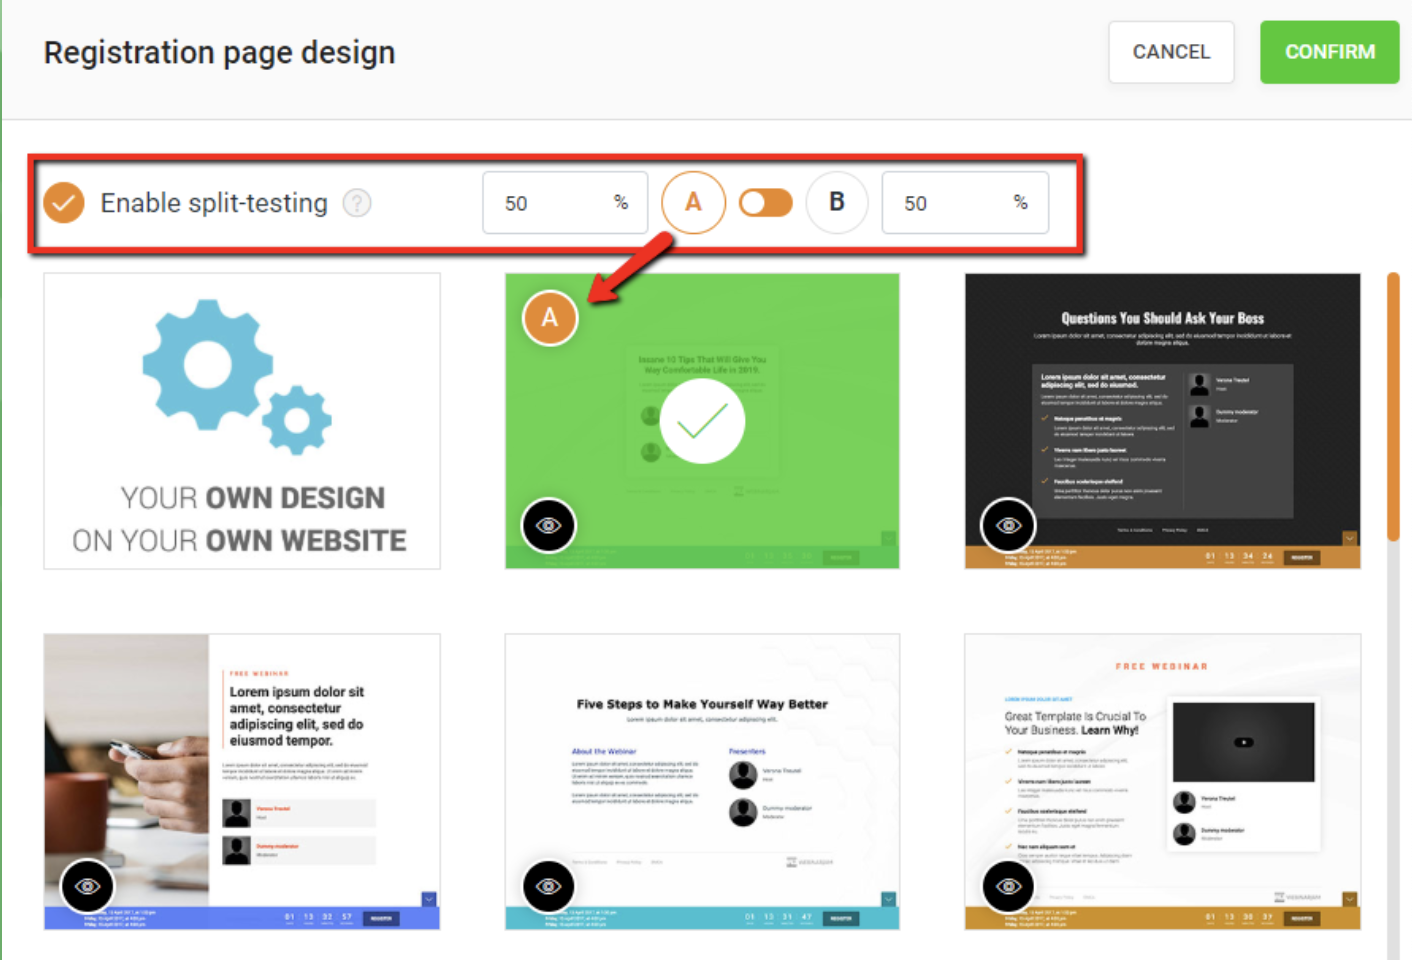
Task: Select variant A circle in the split-testing bar
Action: click(x=693, y=202)
